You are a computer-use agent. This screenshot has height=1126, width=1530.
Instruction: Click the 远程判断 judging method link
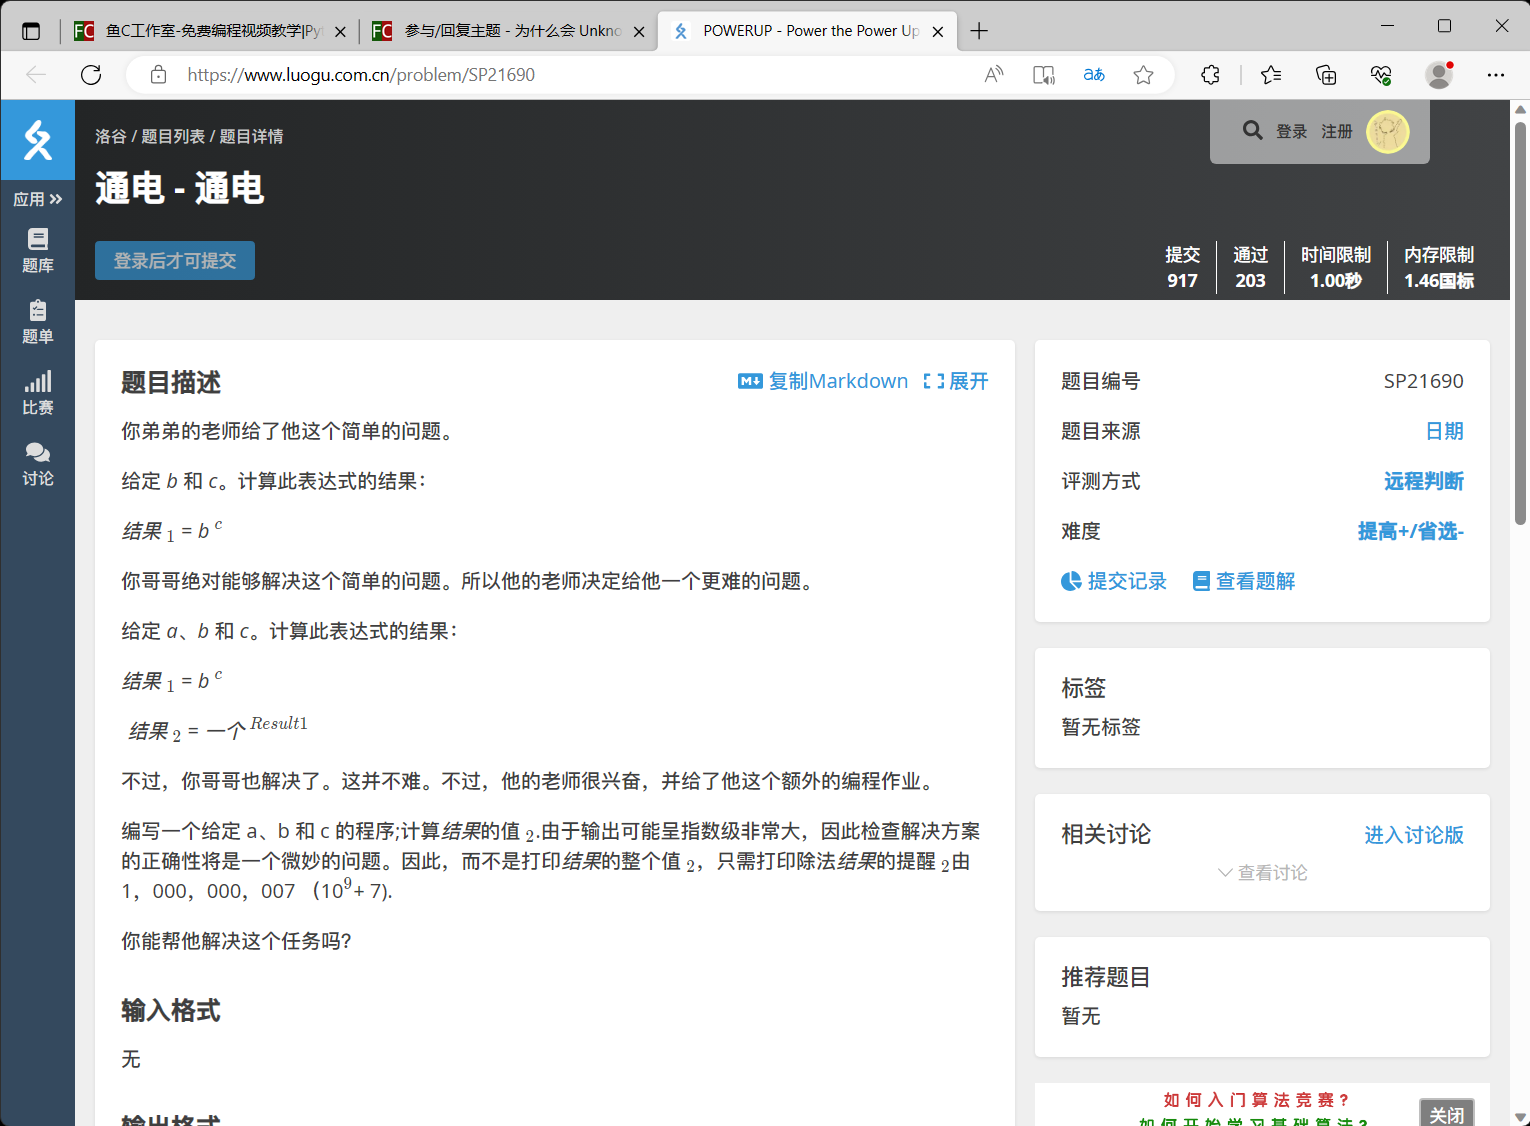coord(1424,481)
